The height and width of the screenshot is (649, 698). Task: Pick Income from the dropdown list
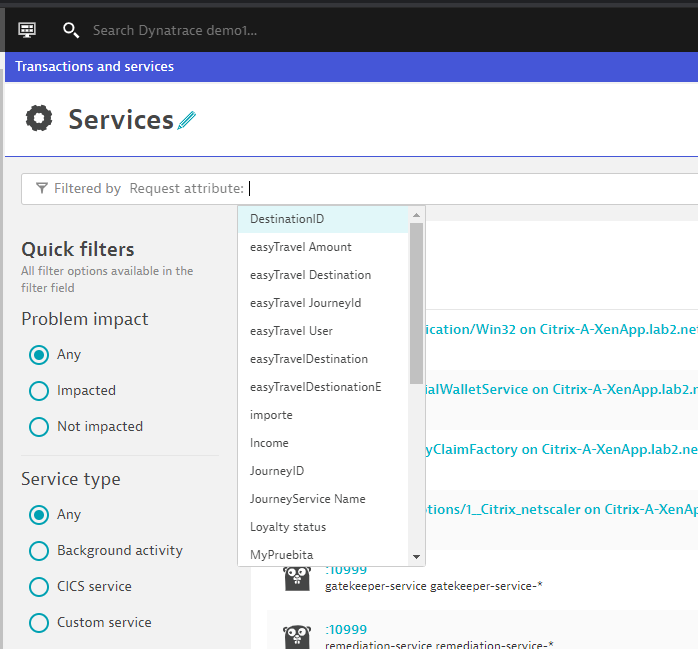click(x=323, y=443)
